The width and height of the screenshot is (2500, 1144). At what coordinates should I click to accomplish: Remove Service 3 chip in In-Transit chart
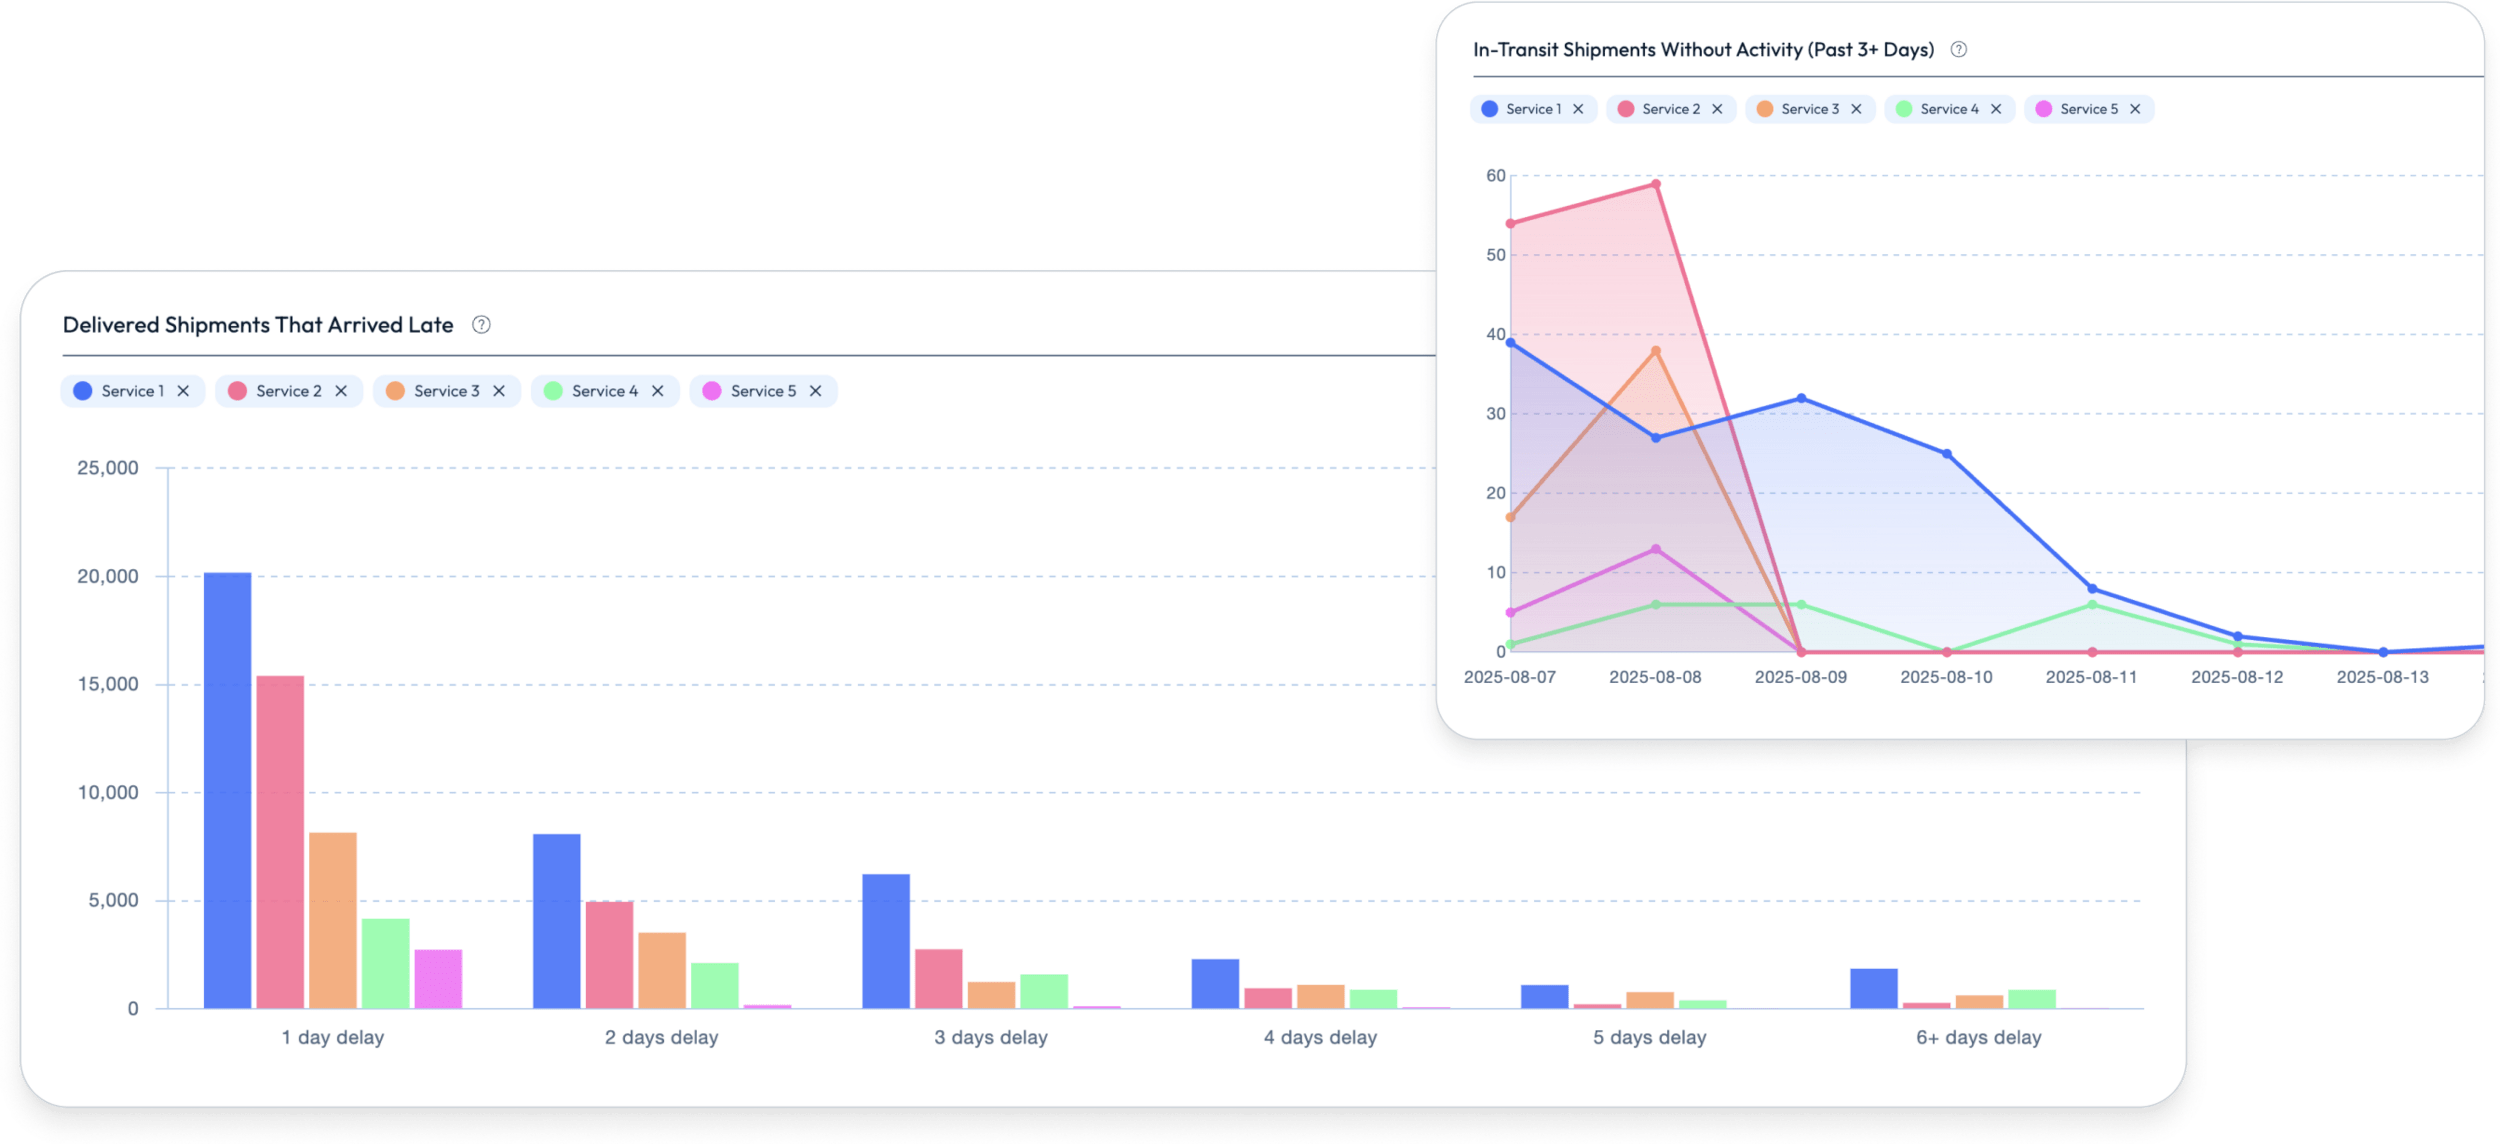[1856, 109]
